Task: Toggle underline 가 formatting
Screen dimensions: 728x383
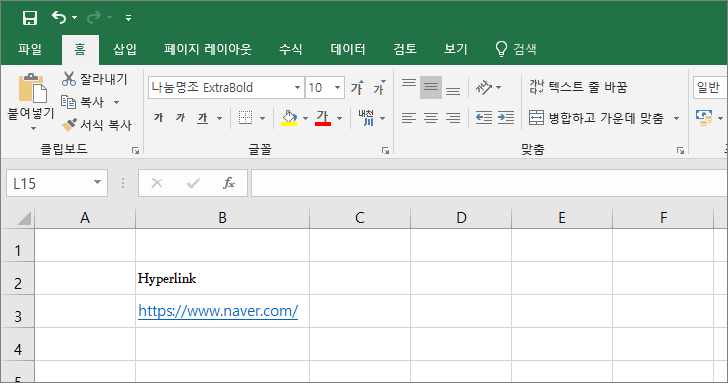Action: (x=202, y=118)
